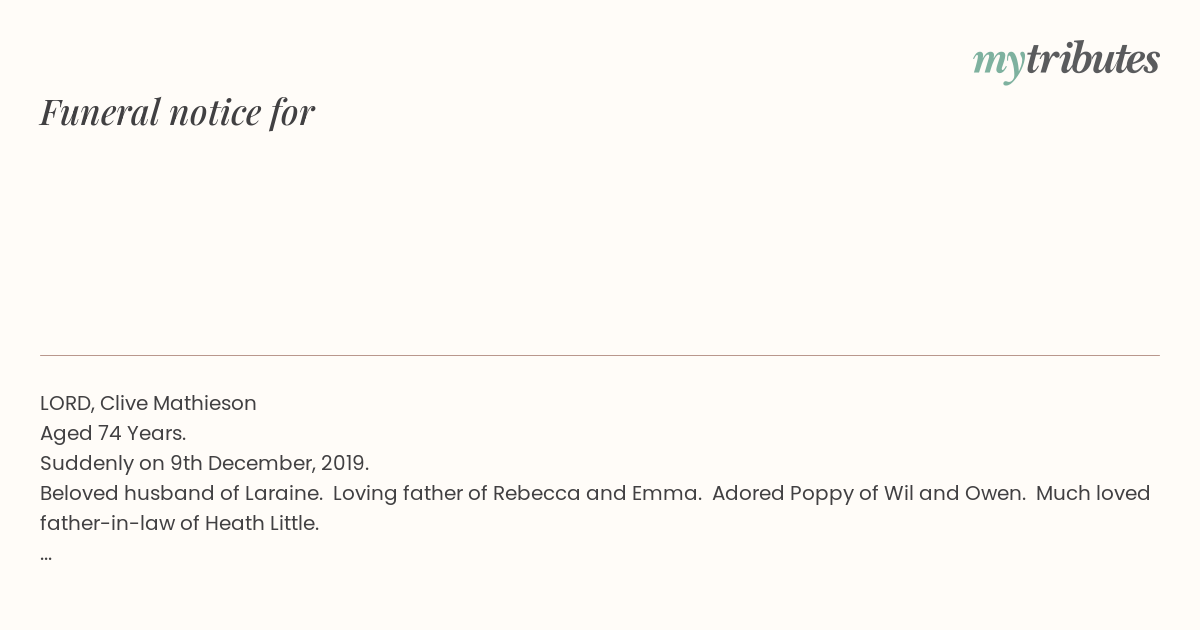The width and height of the screenshot is (1200, 630).
Task: Click "Loving father of Rebecca and Emma"
Action: tap(515, 493)
